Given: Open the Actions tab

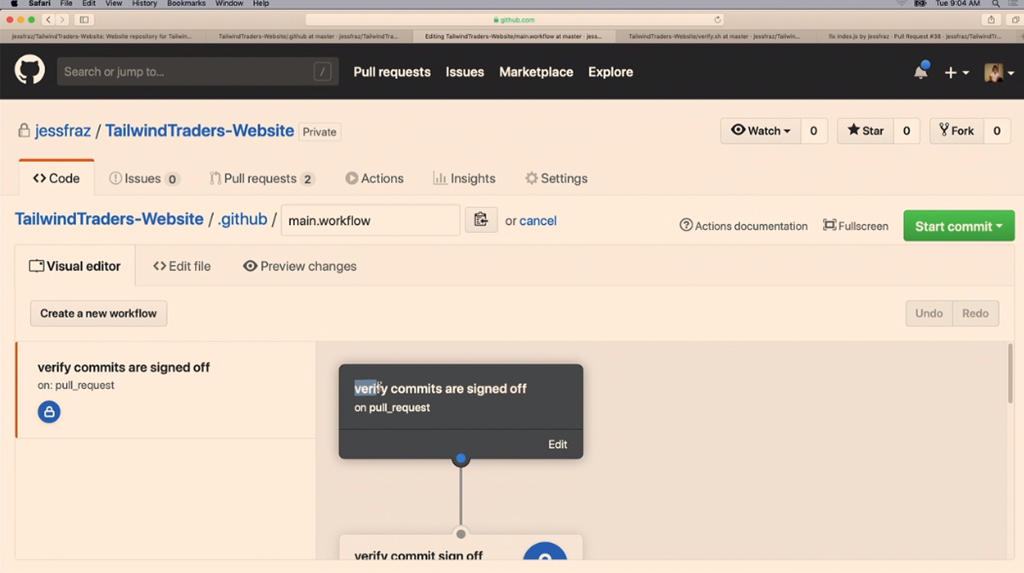Looking at the screenshot, I should coord(374,178).
